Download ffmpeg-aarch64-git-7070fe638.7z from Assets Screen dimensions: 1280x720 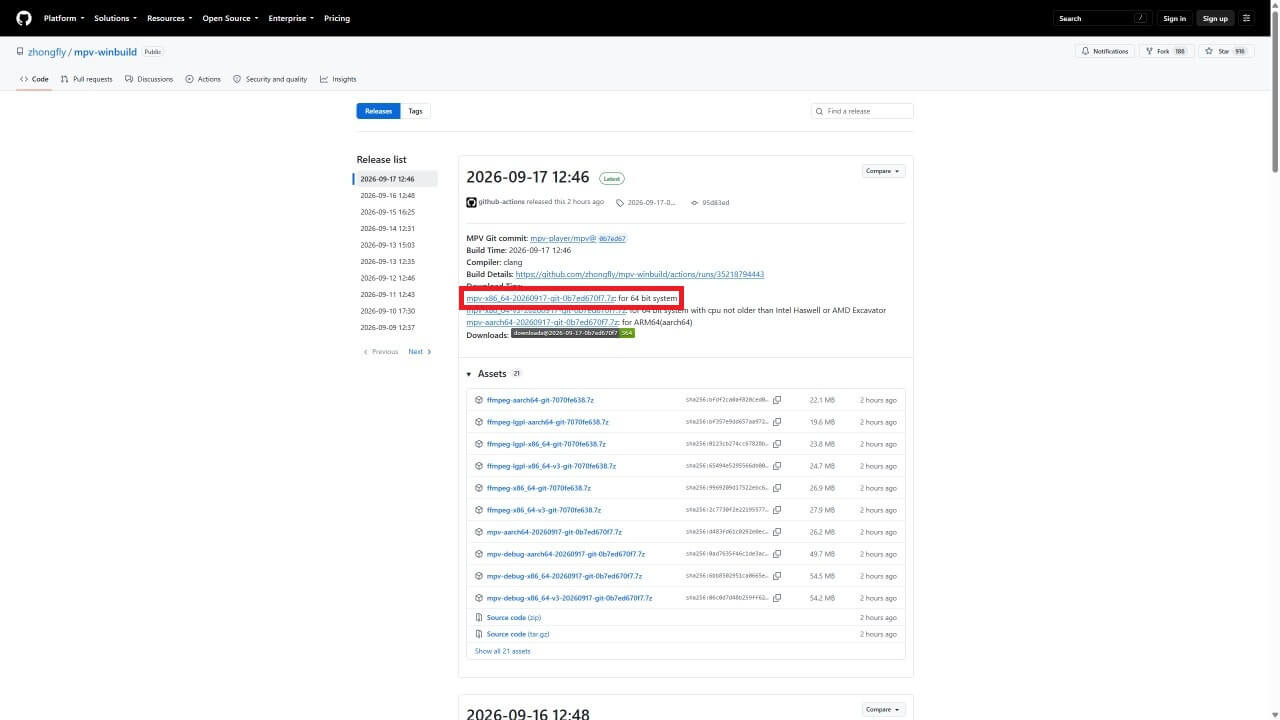(x=540, y=400)
